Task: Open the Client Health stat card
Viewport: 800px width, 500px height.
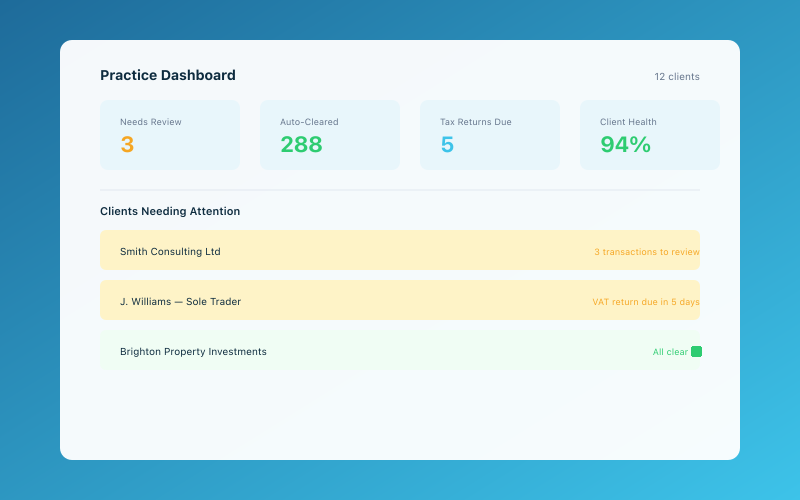Action: [649, 135]
